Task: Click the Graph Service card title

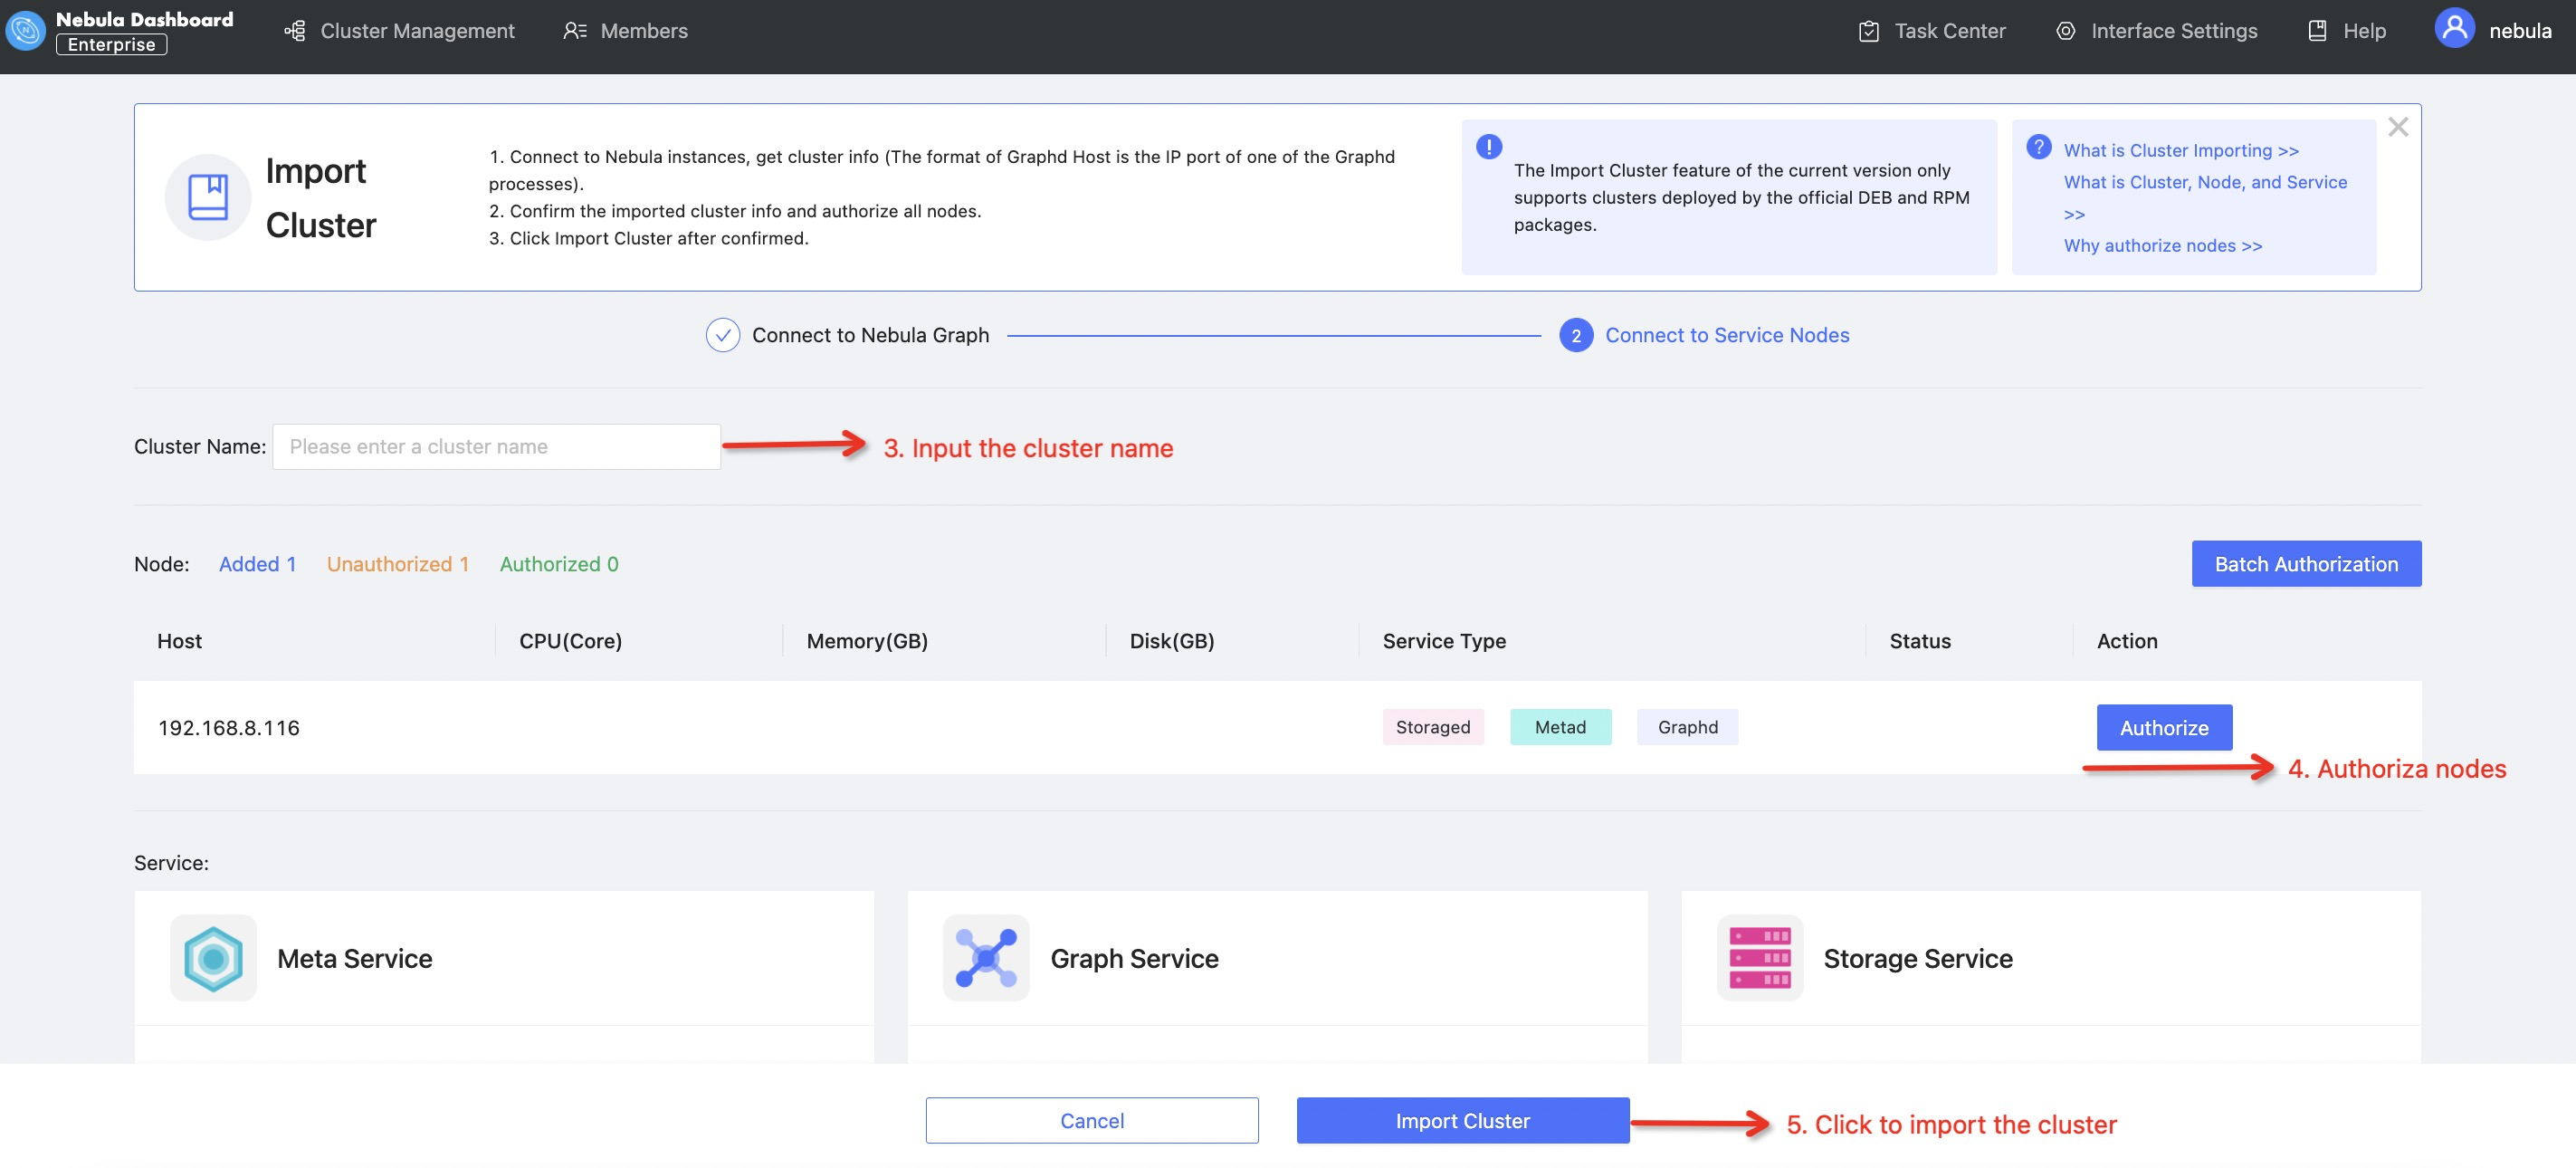Action: click(1134, 958)
